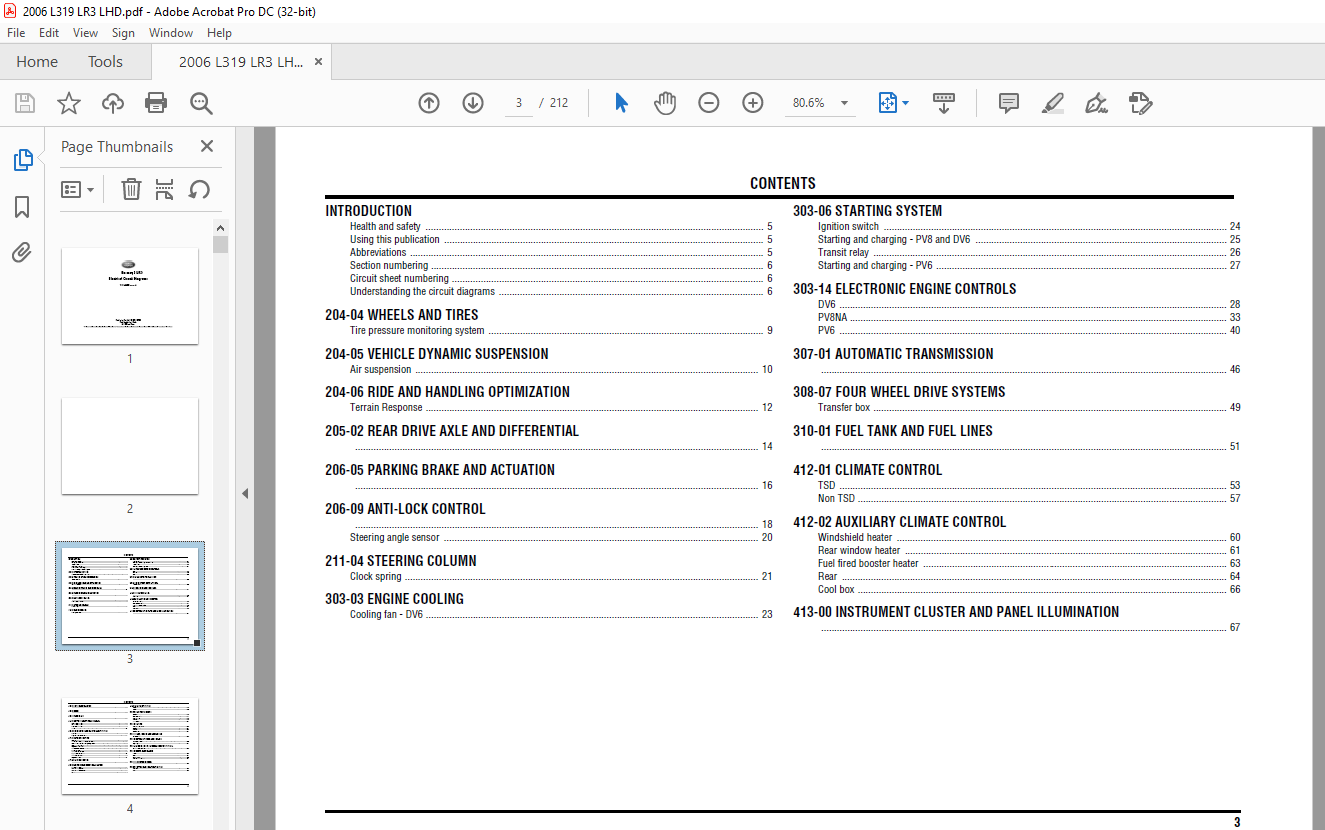Open the zoom level dropdown arrow

(845, 103)
